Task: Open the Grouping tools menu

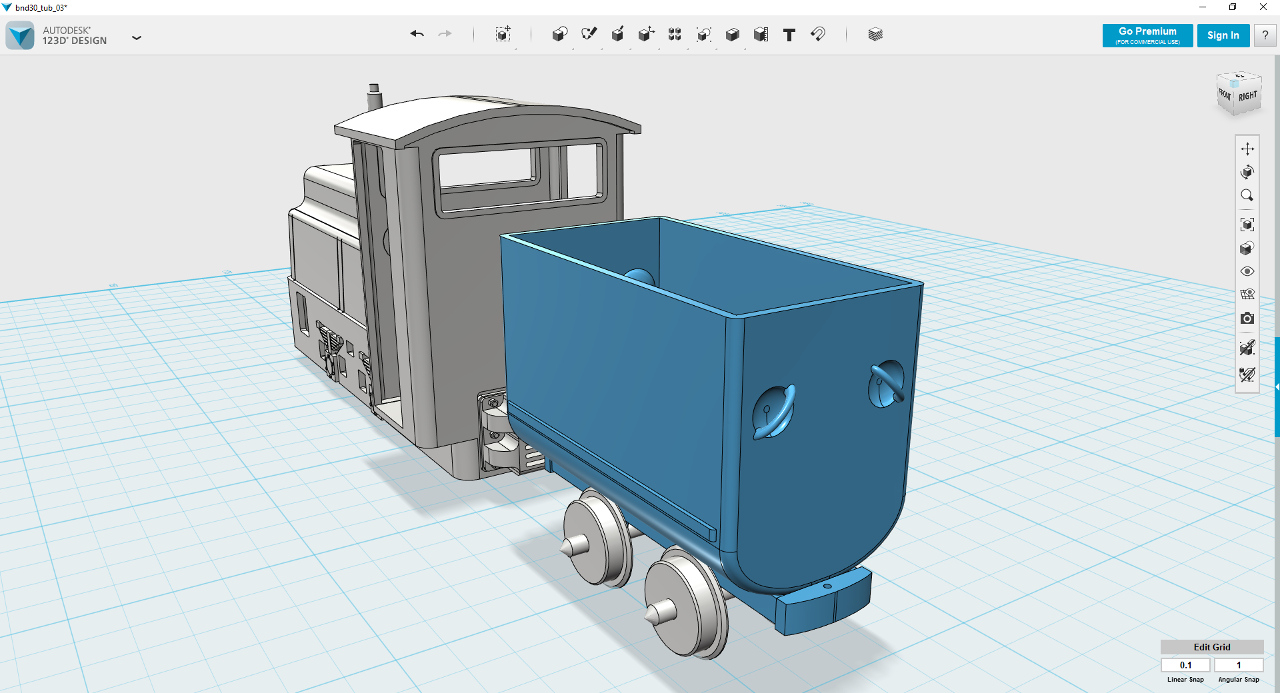Action: [x=704, y=34]
